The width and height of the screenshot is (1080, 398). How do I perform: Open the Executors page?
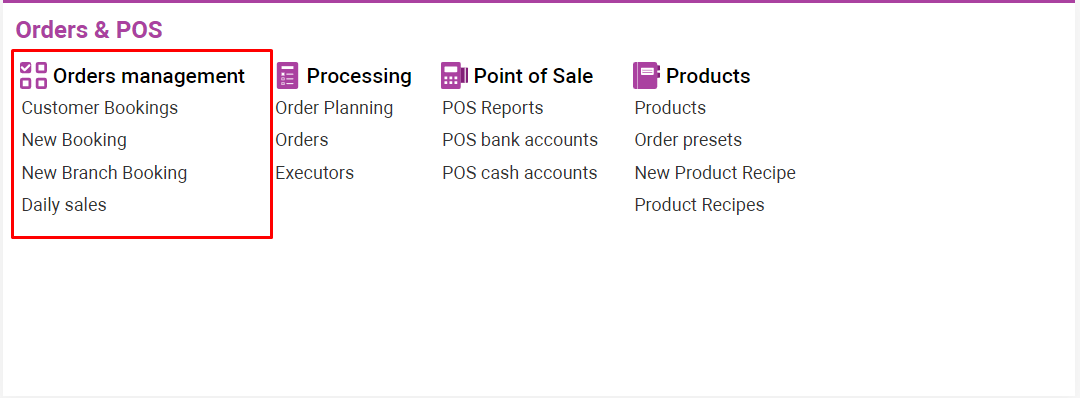315,172
